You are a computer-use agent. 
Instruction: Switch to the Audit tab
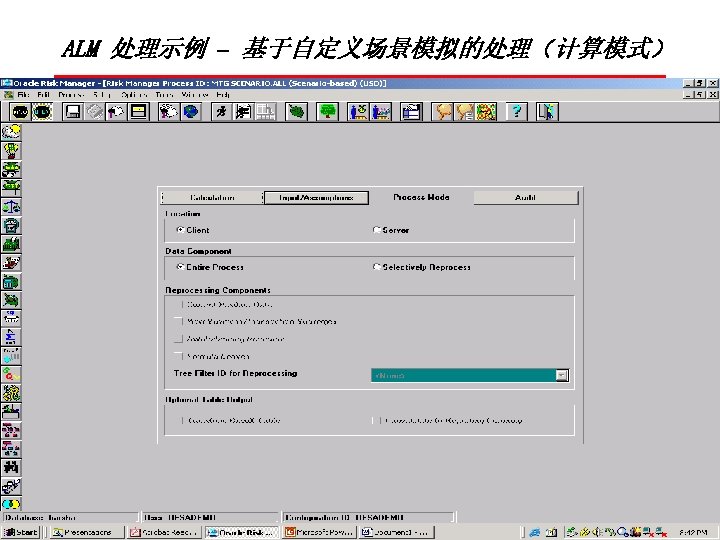pyautogui.click(x=526, y=197)
